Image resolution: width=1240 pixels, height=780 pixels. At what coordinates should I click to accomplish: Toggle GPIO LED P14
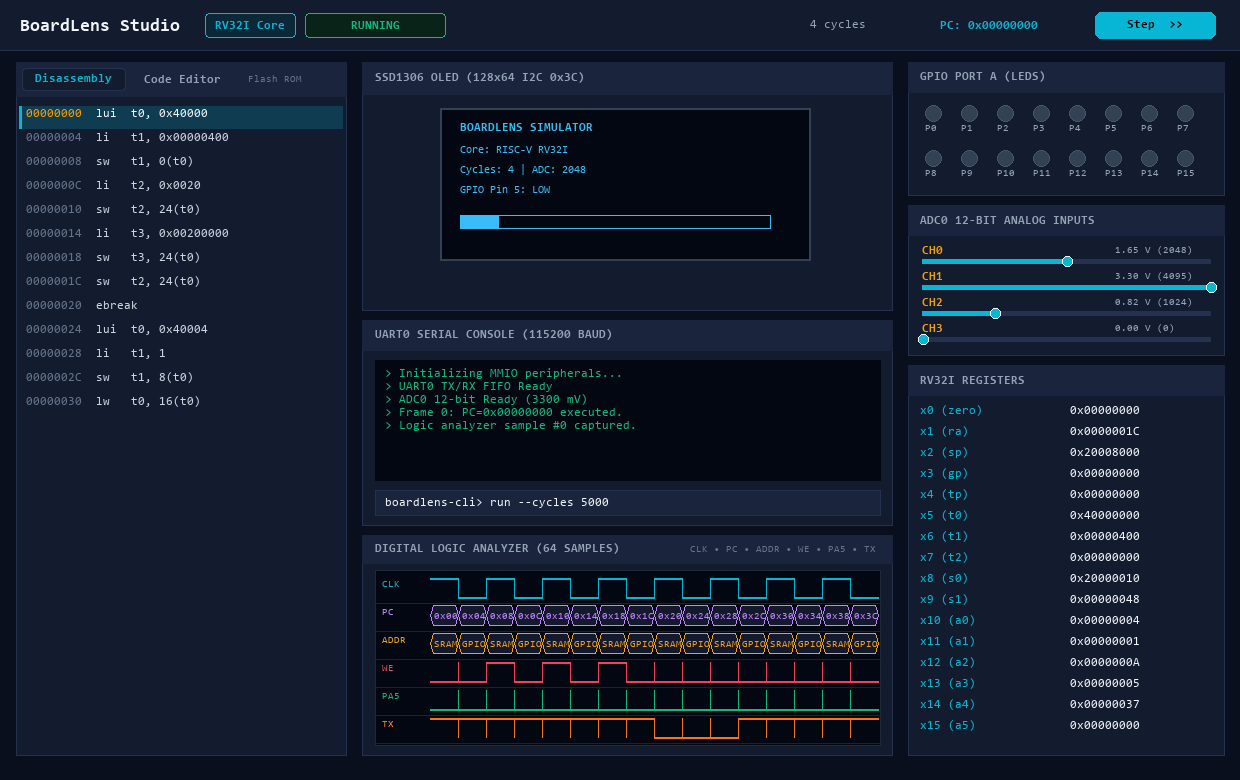1149,159
